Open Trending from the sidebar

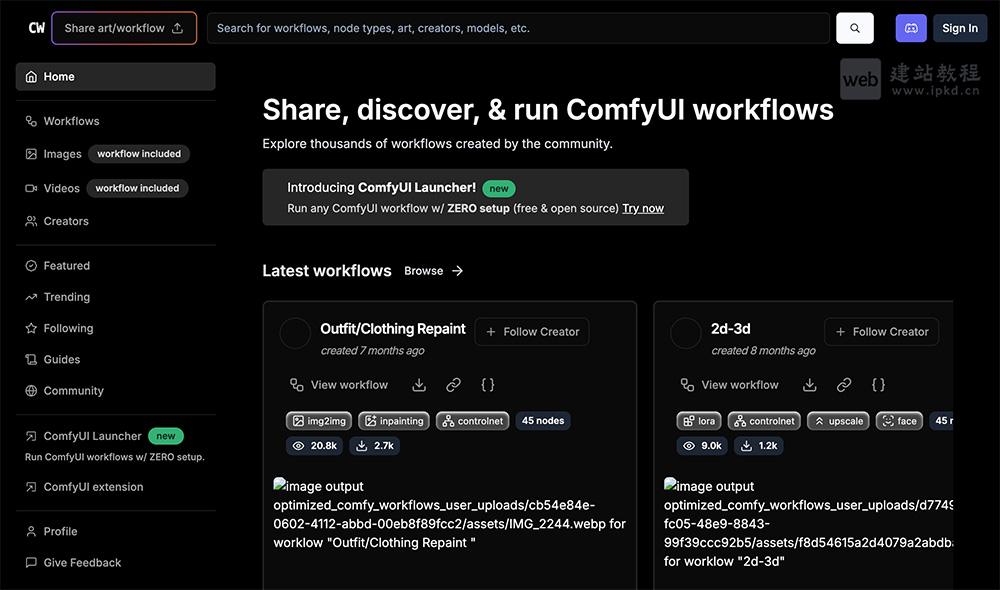(x=66, y=296)
